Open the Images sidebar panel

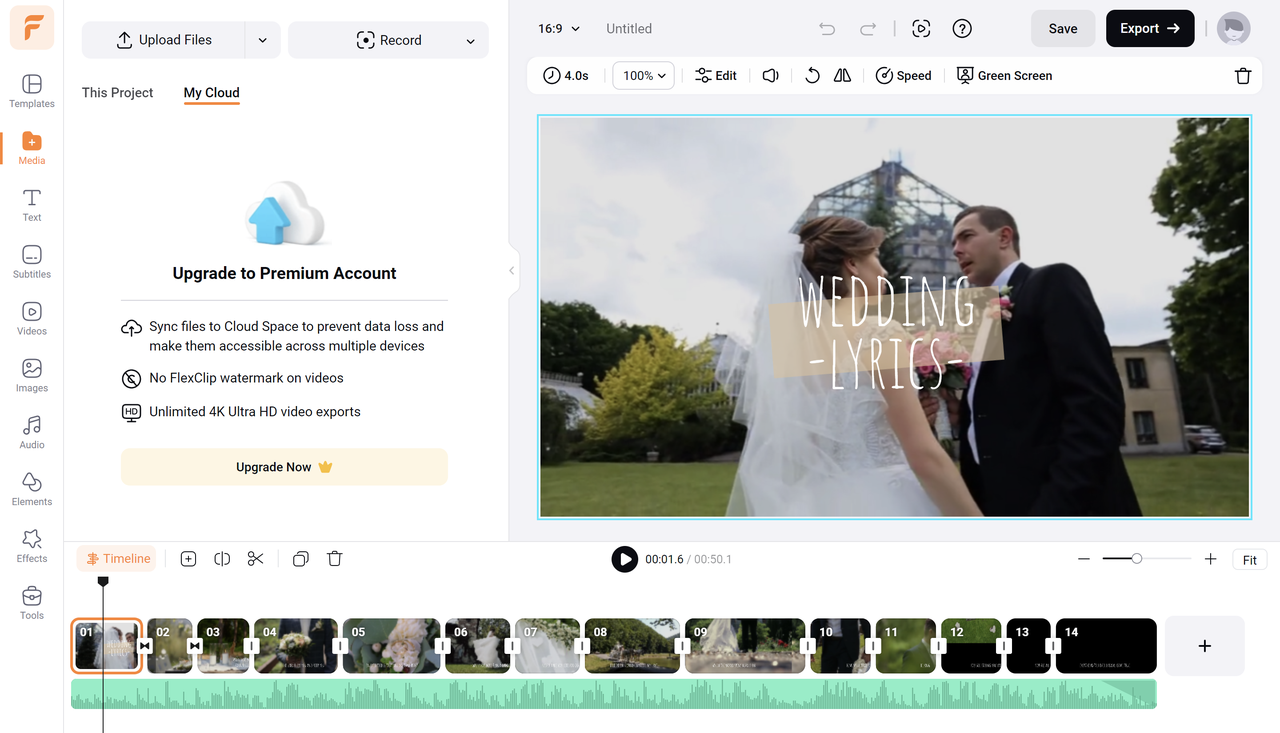(32, 376)
